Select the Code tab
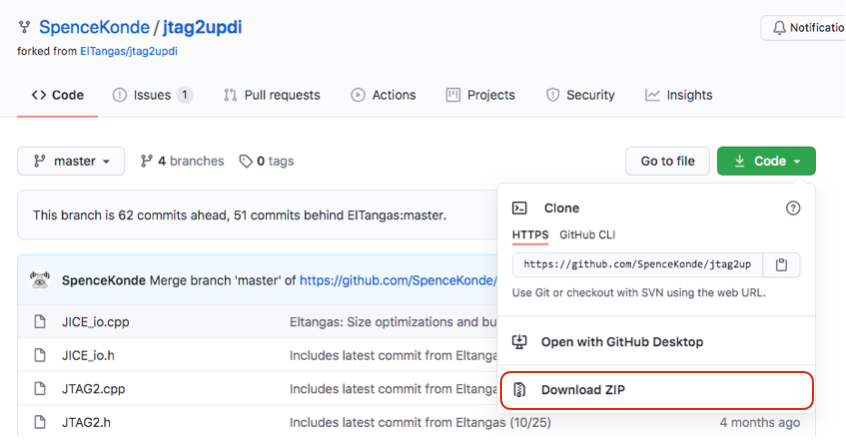Viewport: 846px width, 440px height. point(57,95)
